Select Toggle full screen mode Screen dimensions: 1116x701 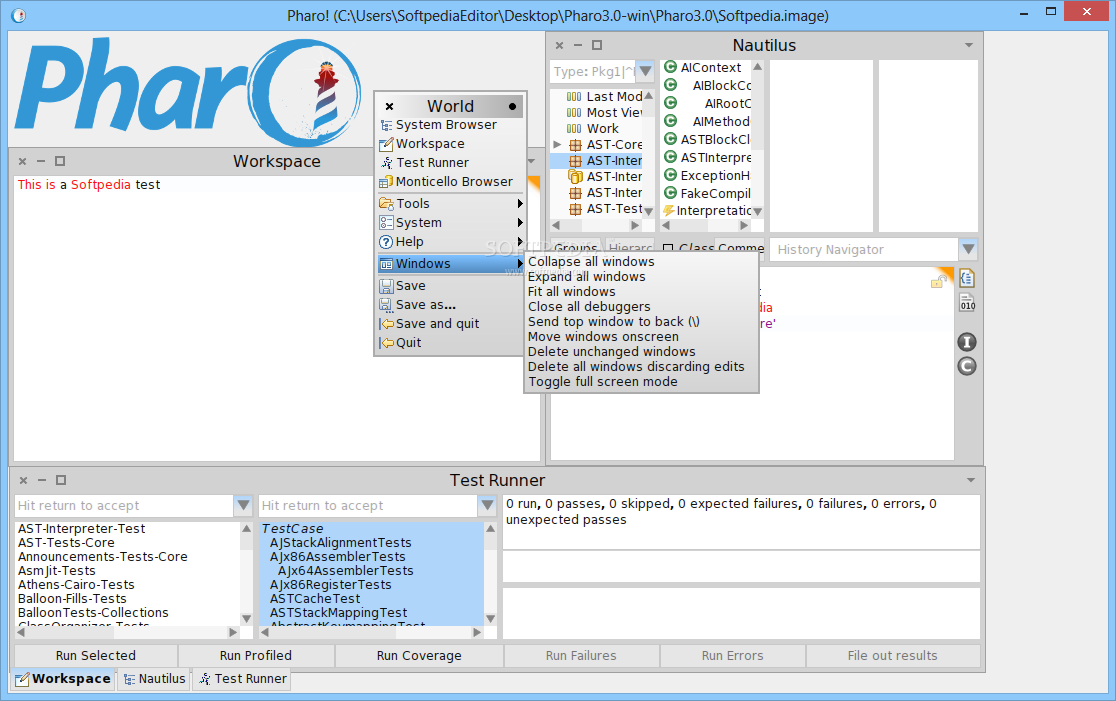coord(603,381)
